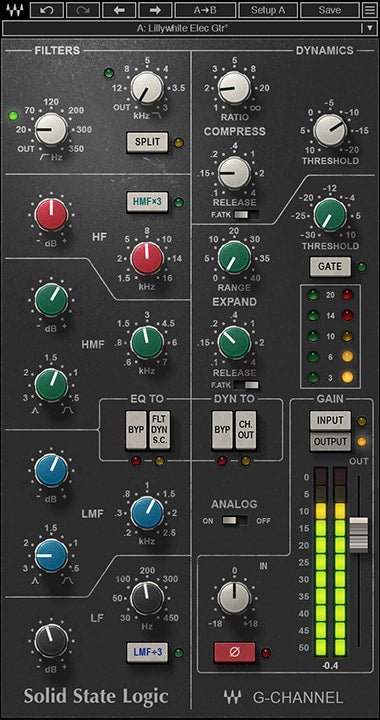Toggle the HMF×3 button
The image size is (380, 720).
click(x=147, y=201)
